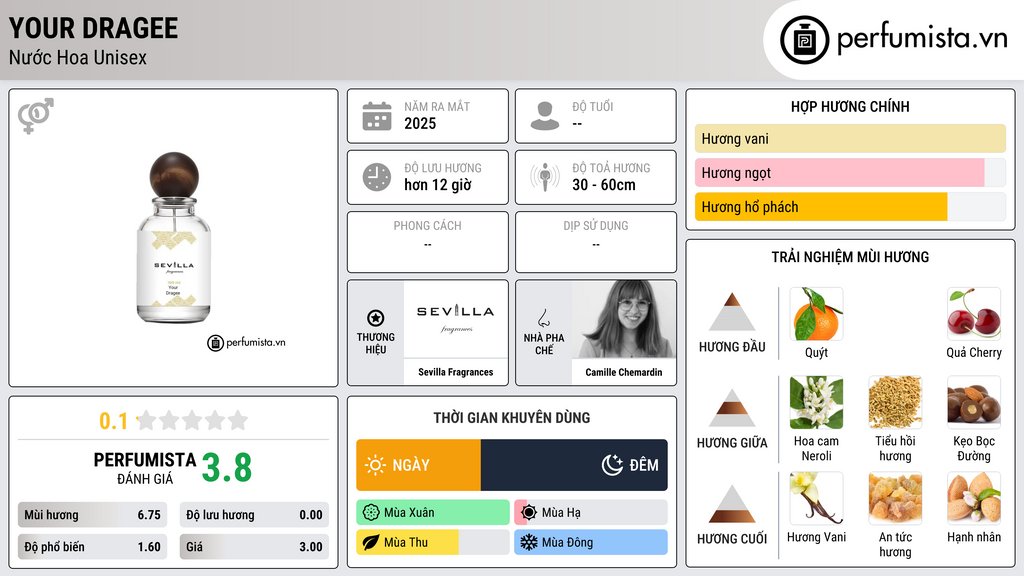Click the Tiểu hồi hương note image
Viewport: 1024px width, 576px height.
[x=895, y=403]
